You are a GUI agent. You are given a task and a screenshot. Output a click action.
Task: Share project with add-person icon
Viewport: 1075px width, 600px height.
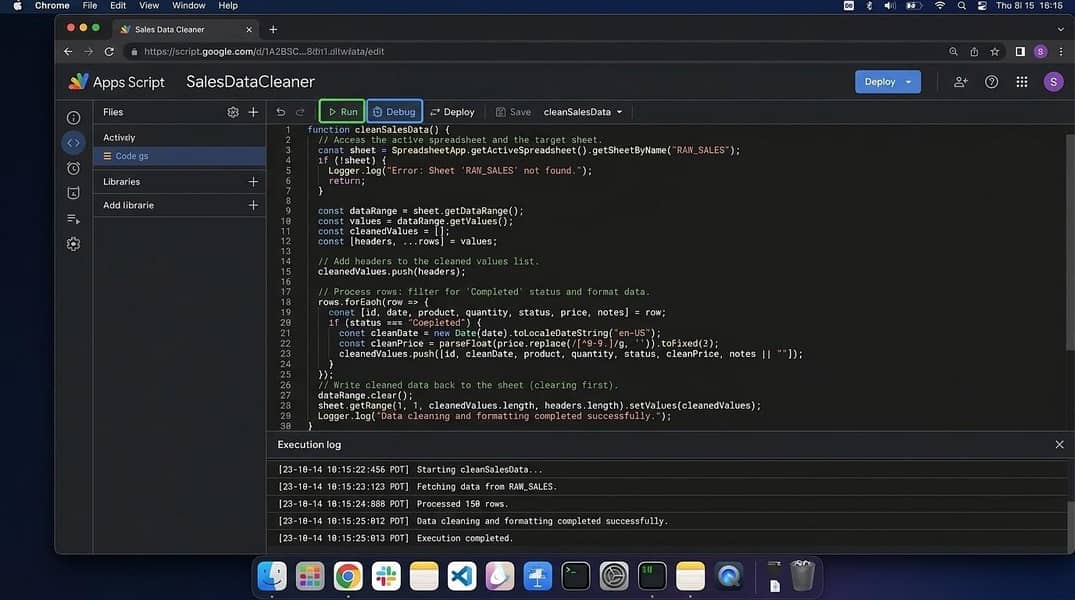click(x=961, y=82)
